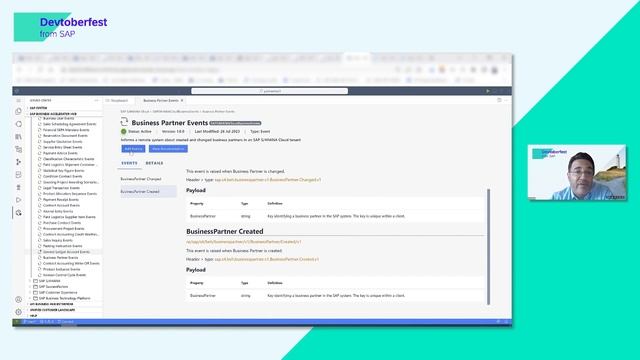Expand the SAP S/4HANA folder

click(49, 281)
